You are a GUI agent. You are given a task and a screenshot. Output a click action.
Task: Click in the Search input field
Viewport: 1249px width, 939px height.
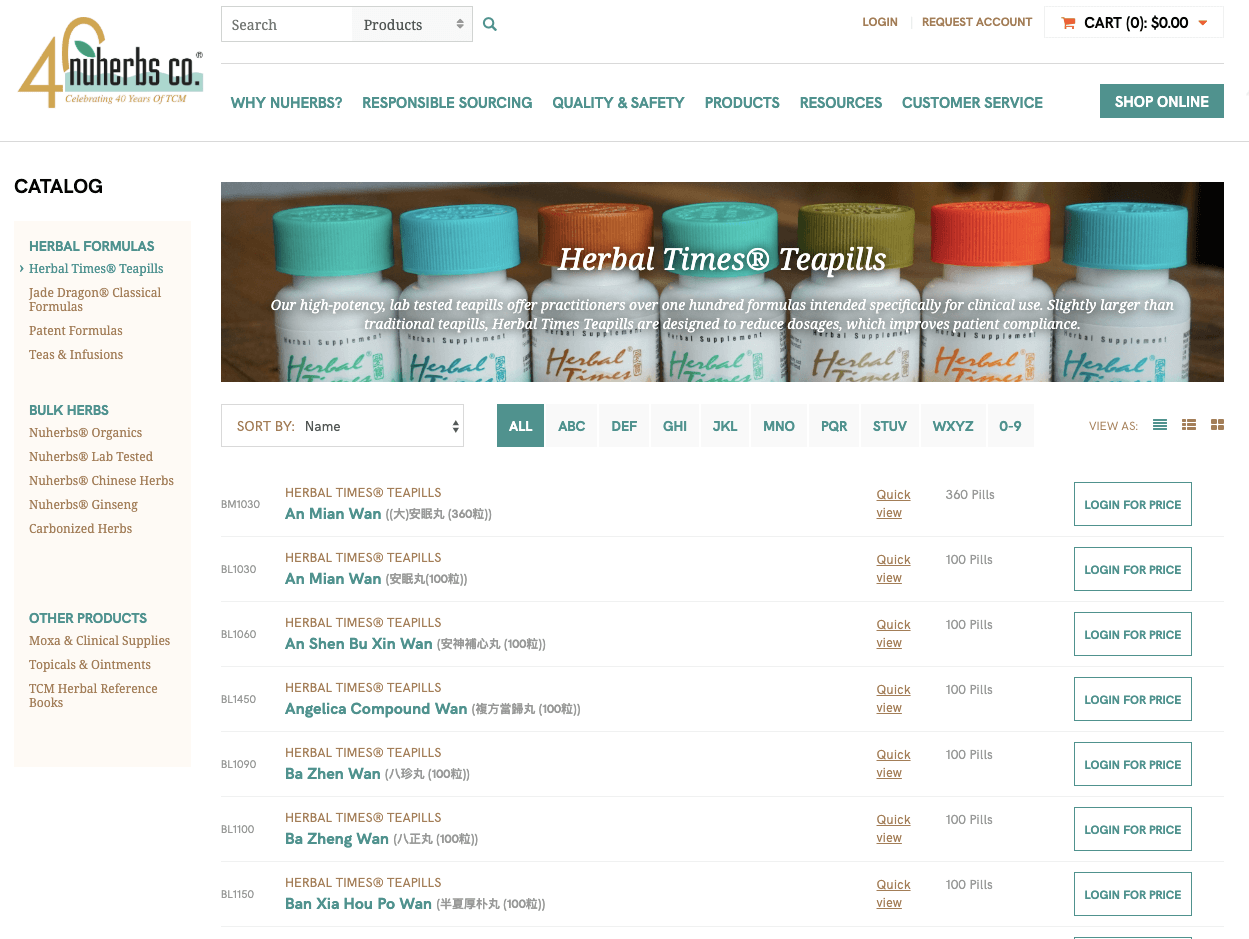click(287, 25)
